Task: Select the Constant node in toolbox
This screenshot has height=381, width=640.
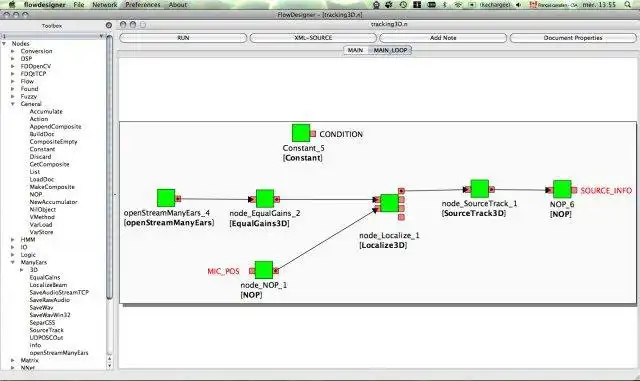Action: coord(42,149)
